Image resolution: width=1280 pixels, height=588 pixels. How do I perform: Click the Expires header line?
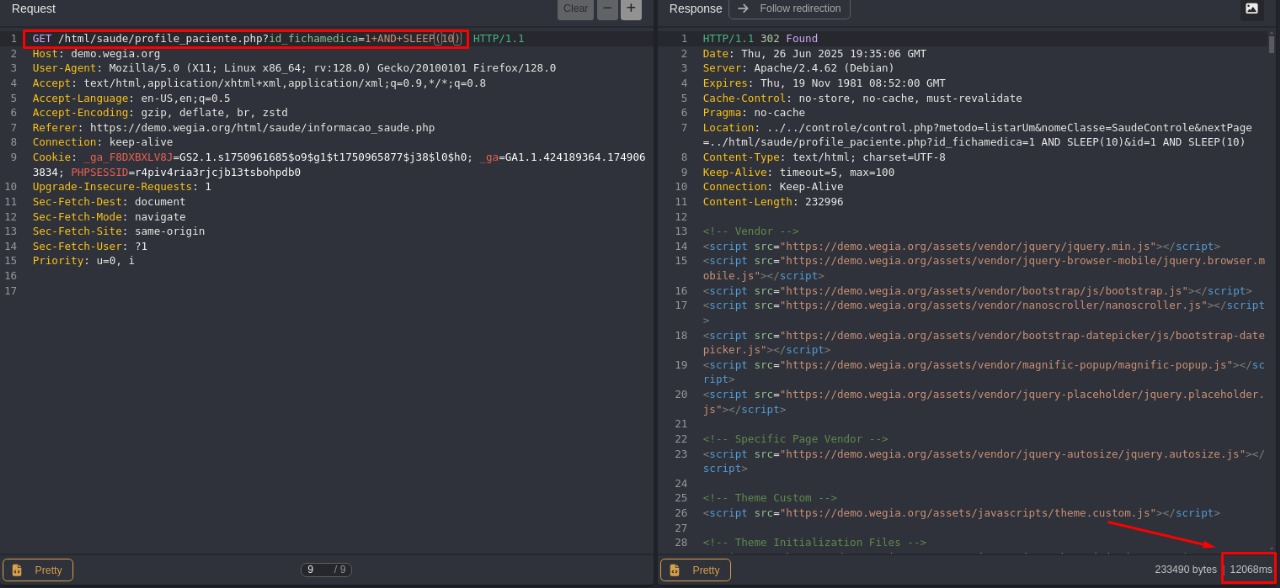(824, 83)
